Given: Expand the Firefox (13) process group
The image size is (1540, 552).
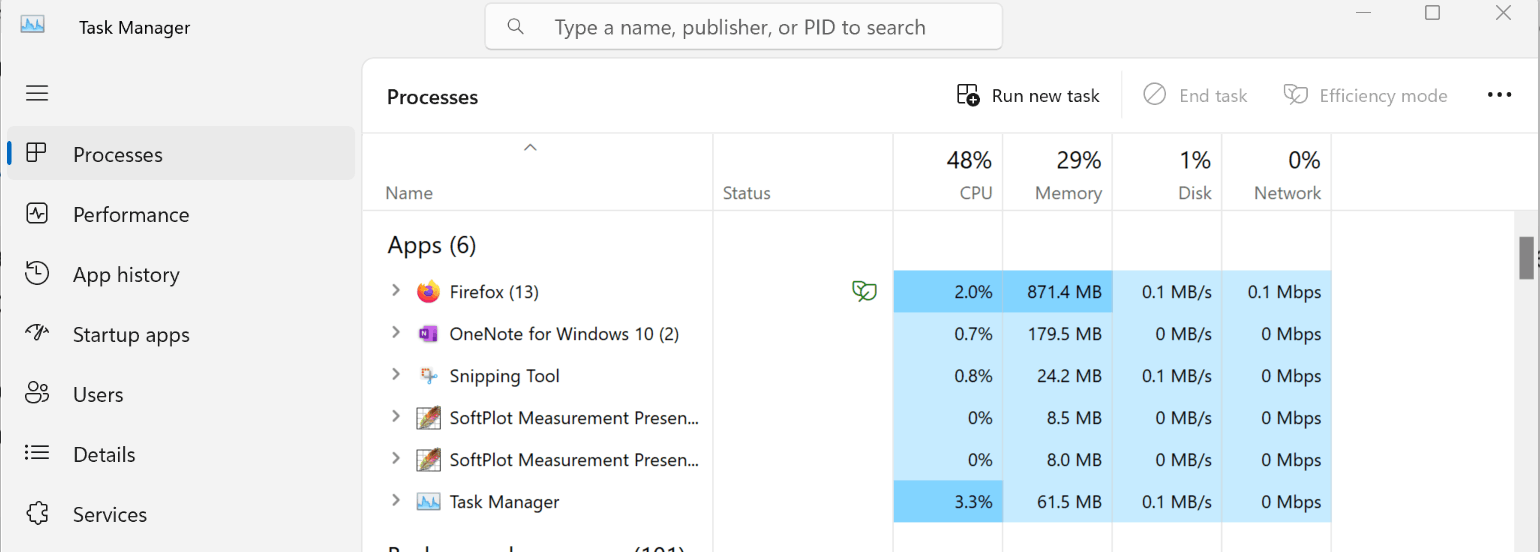Looking at the screenshot, I should coord(396,290).
